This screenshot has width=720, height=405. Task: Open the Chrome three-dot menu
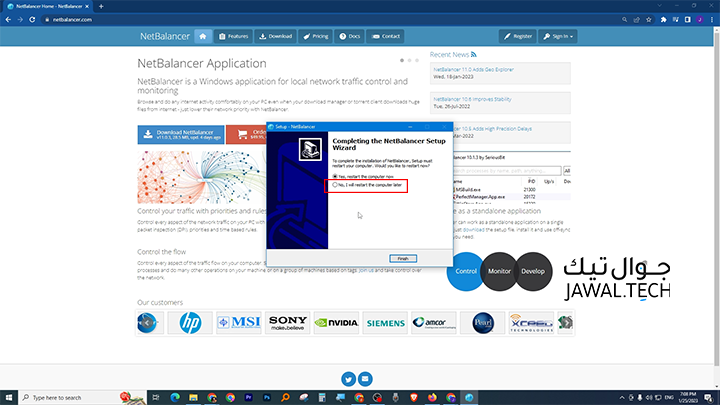click(712, 20)
